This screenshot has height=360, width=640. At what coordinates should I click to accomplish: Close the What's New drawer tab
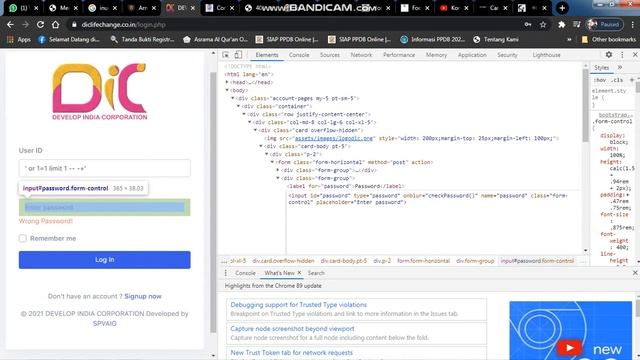click(299, 273)
